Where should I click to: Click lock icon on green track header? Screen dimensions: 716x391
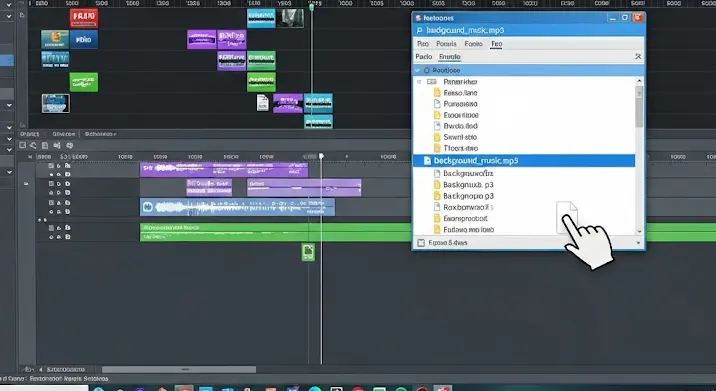[59, 227]
